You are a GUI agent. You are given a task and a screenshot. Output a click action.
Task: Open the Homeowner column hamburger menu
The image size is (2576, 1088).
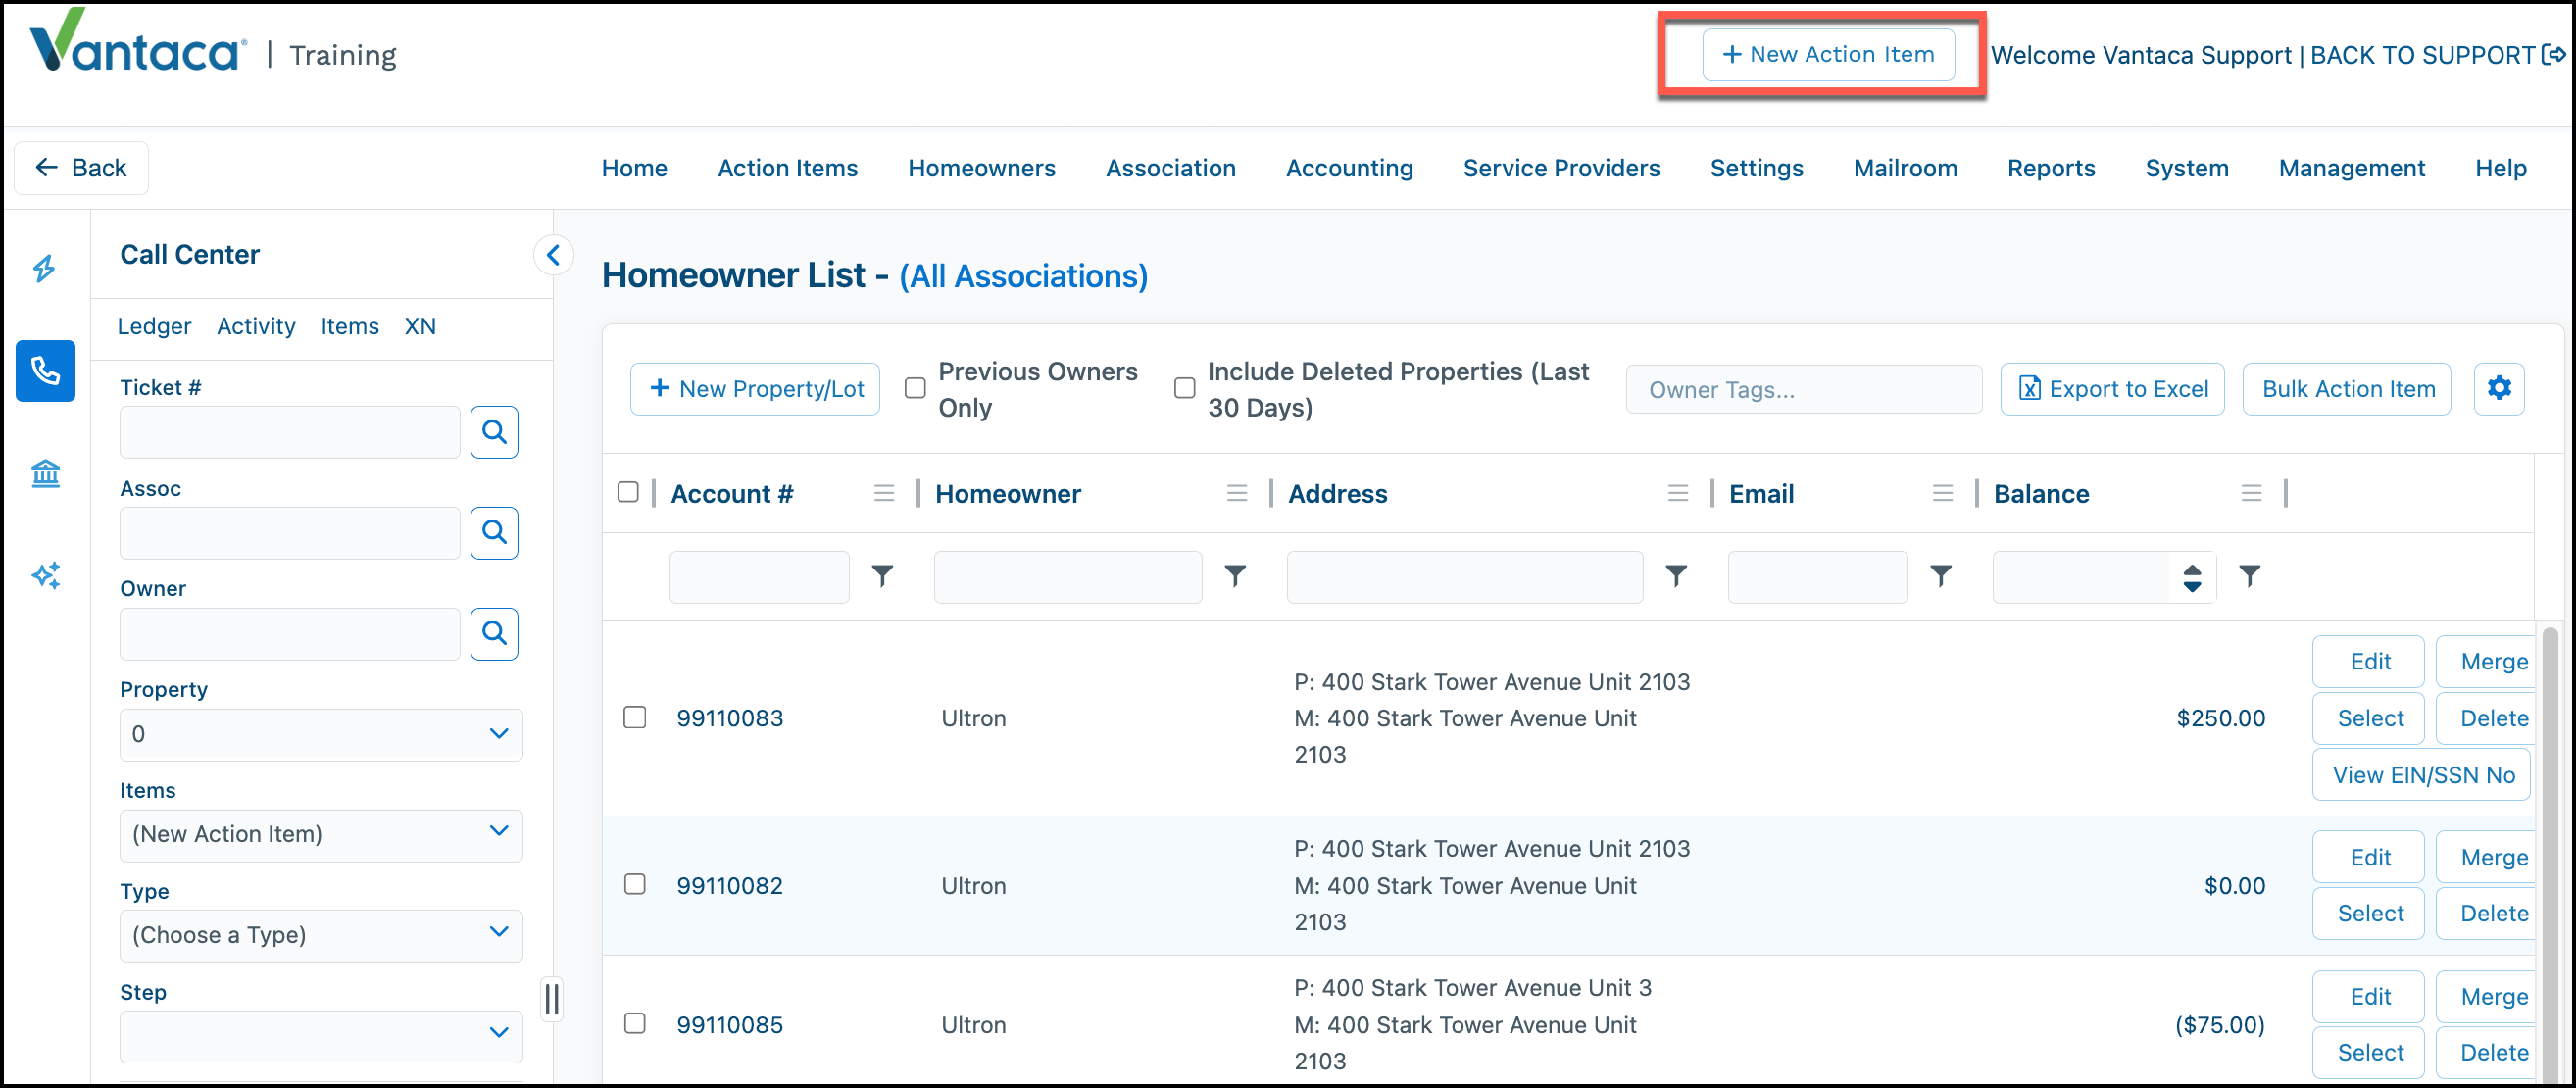coord(1237,493)
